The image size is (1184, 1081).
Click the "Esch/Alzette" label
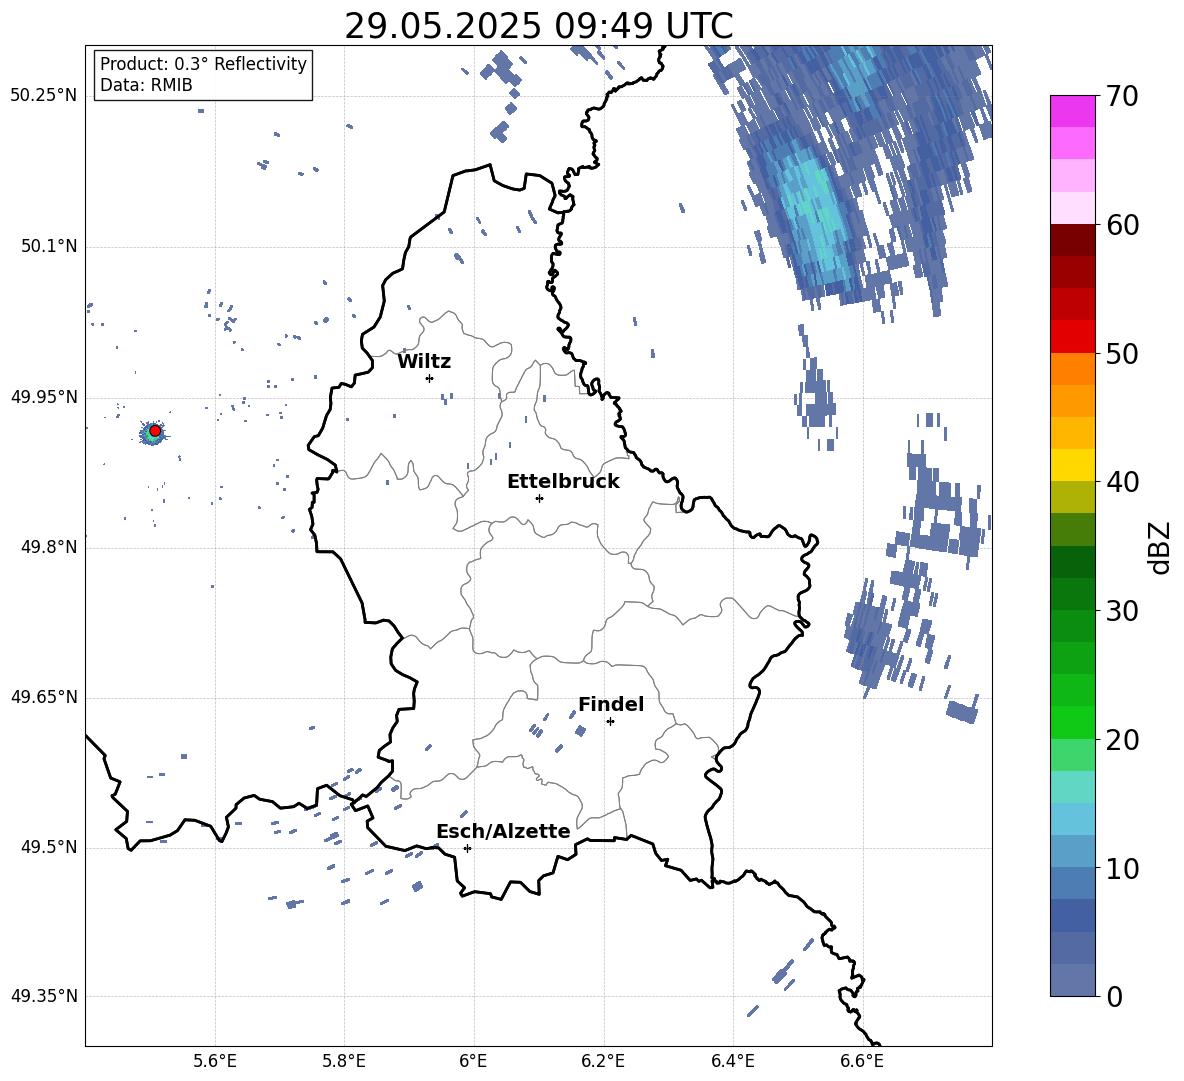(503, 832)
